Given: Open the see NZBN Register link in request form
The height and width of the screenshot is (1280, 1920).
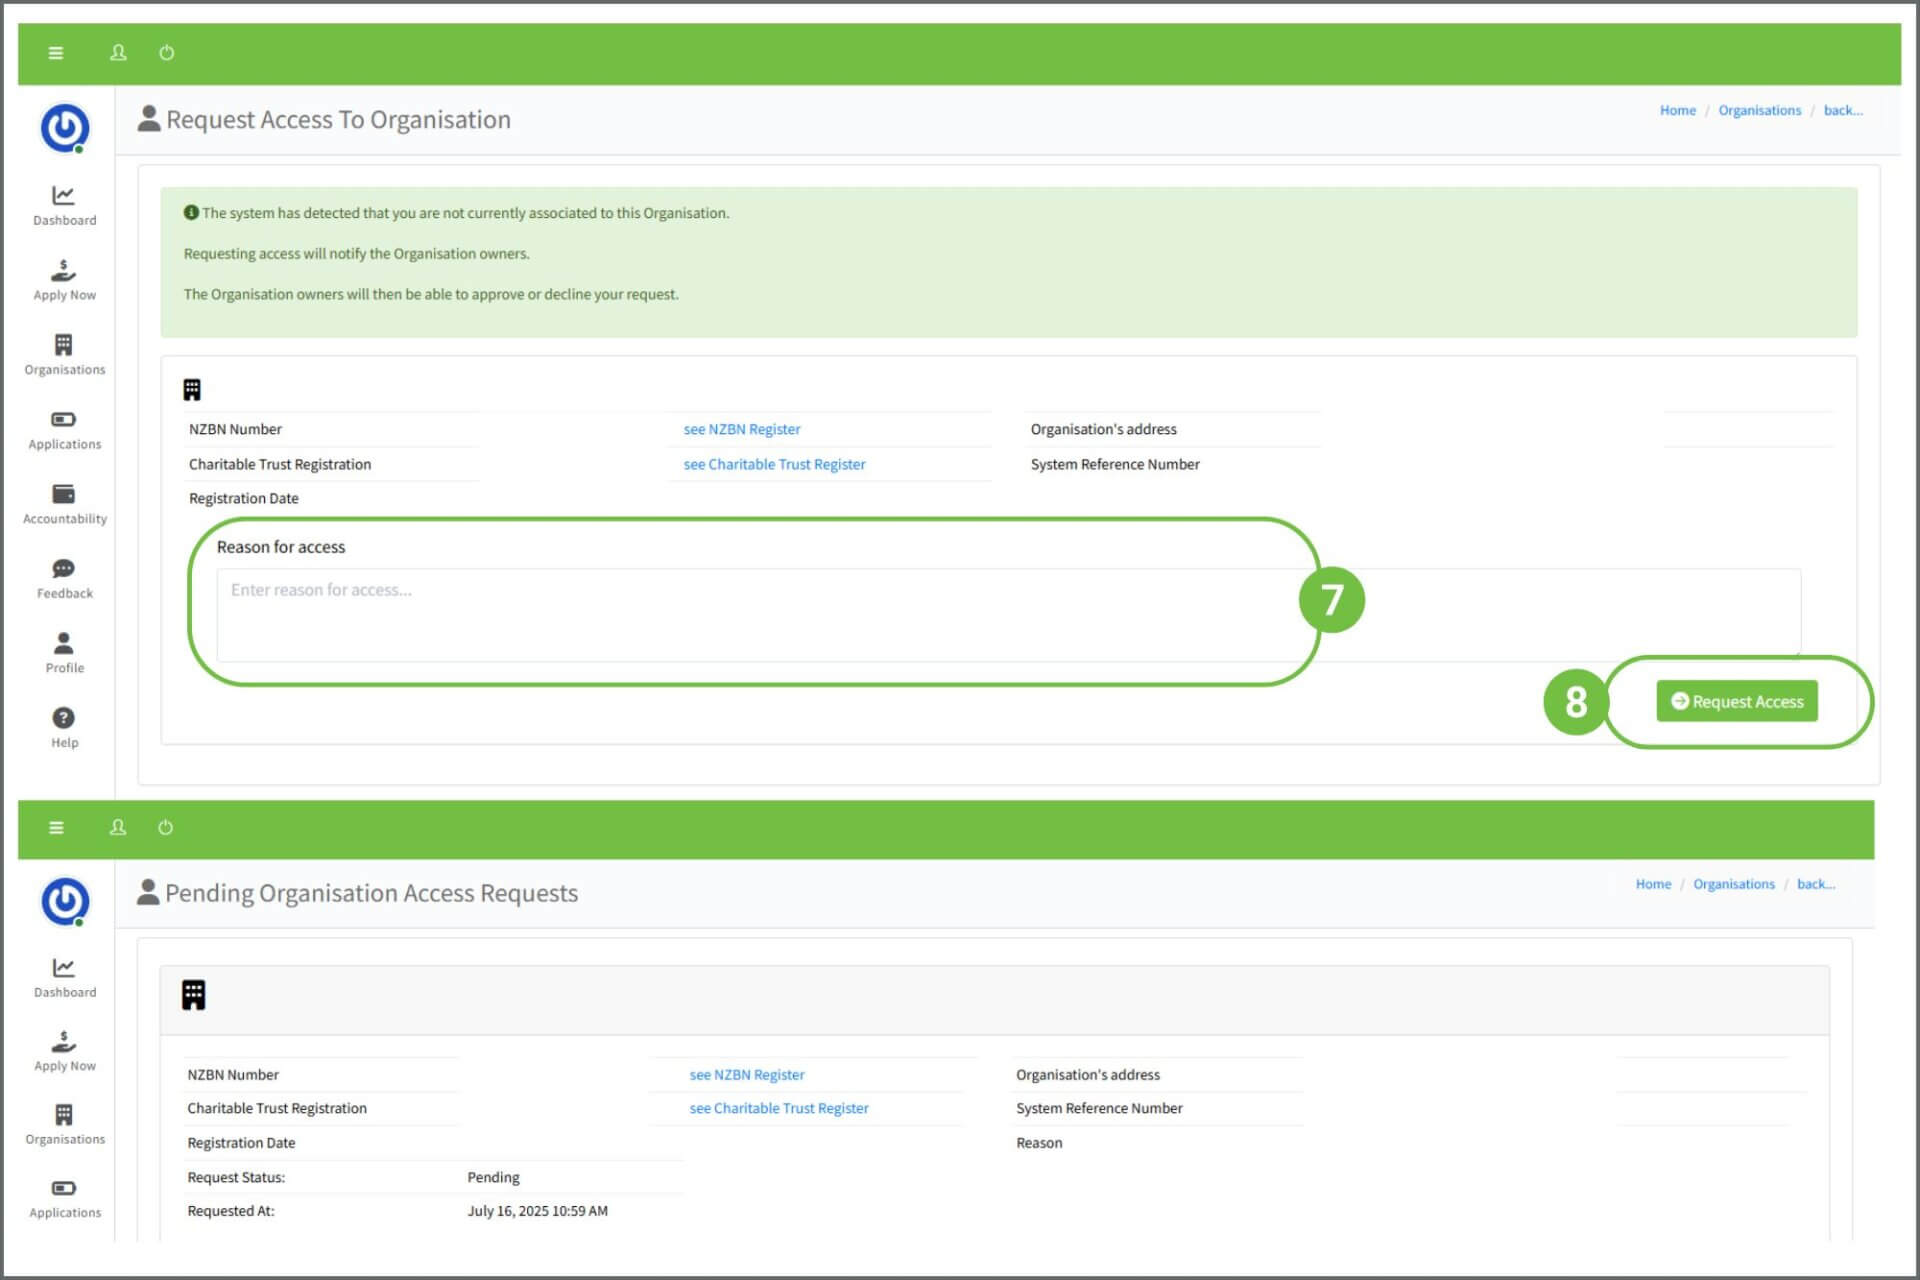Looking at the screenshot, I should pos(741,429).
